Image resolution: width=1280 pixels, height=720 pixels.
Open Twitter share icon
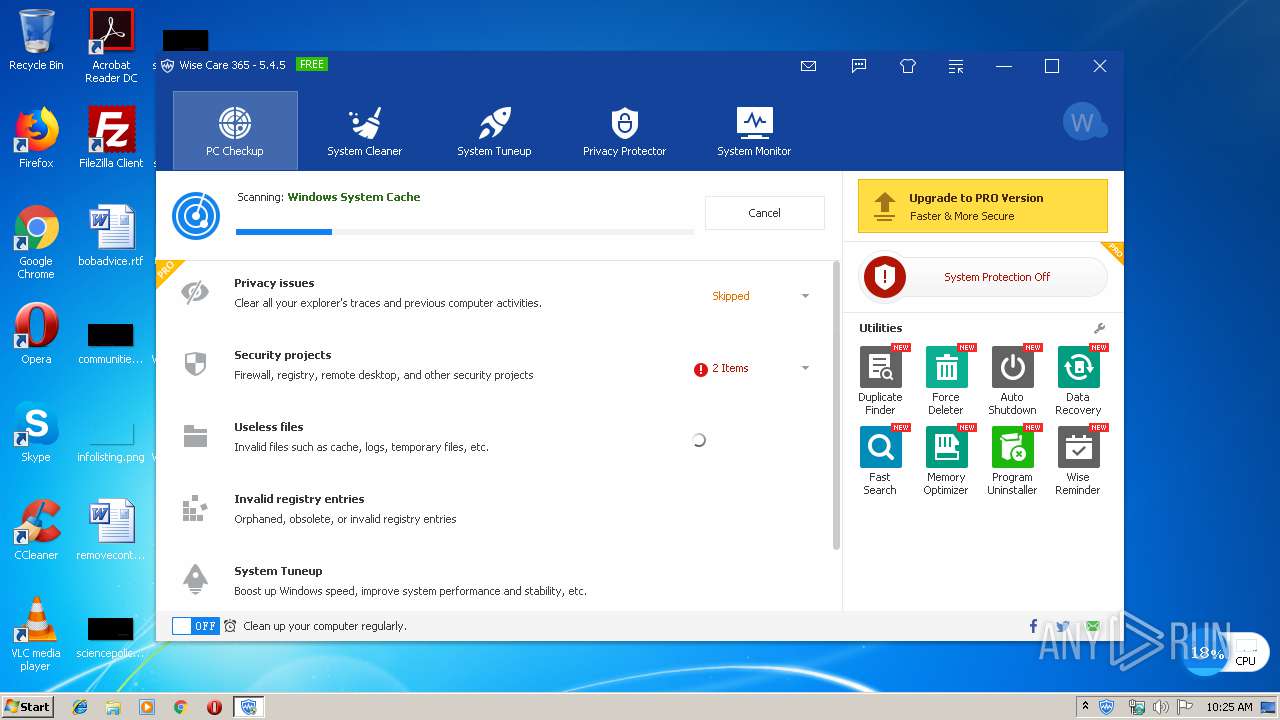[x=1062, y=626]
